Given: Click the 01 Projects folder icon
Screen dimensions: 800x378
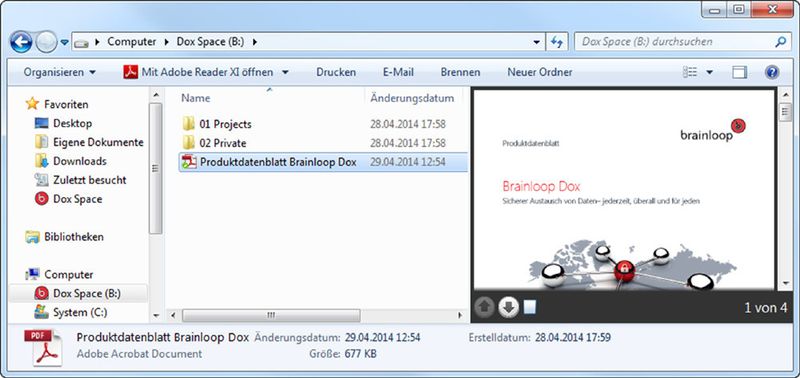Looking at the screenshot, I should [189, 124].
